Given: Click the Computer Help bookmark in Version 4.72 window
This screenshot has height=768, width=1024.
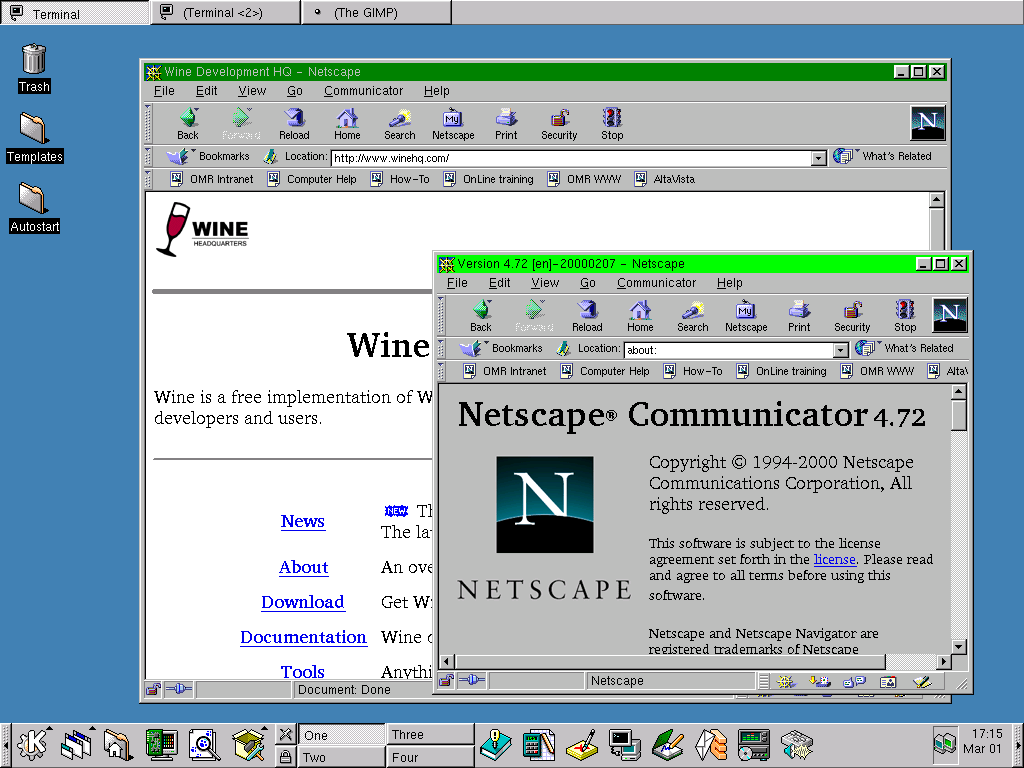Looking at the screenshot, I should pyautogui.click(x=605, y=371).
